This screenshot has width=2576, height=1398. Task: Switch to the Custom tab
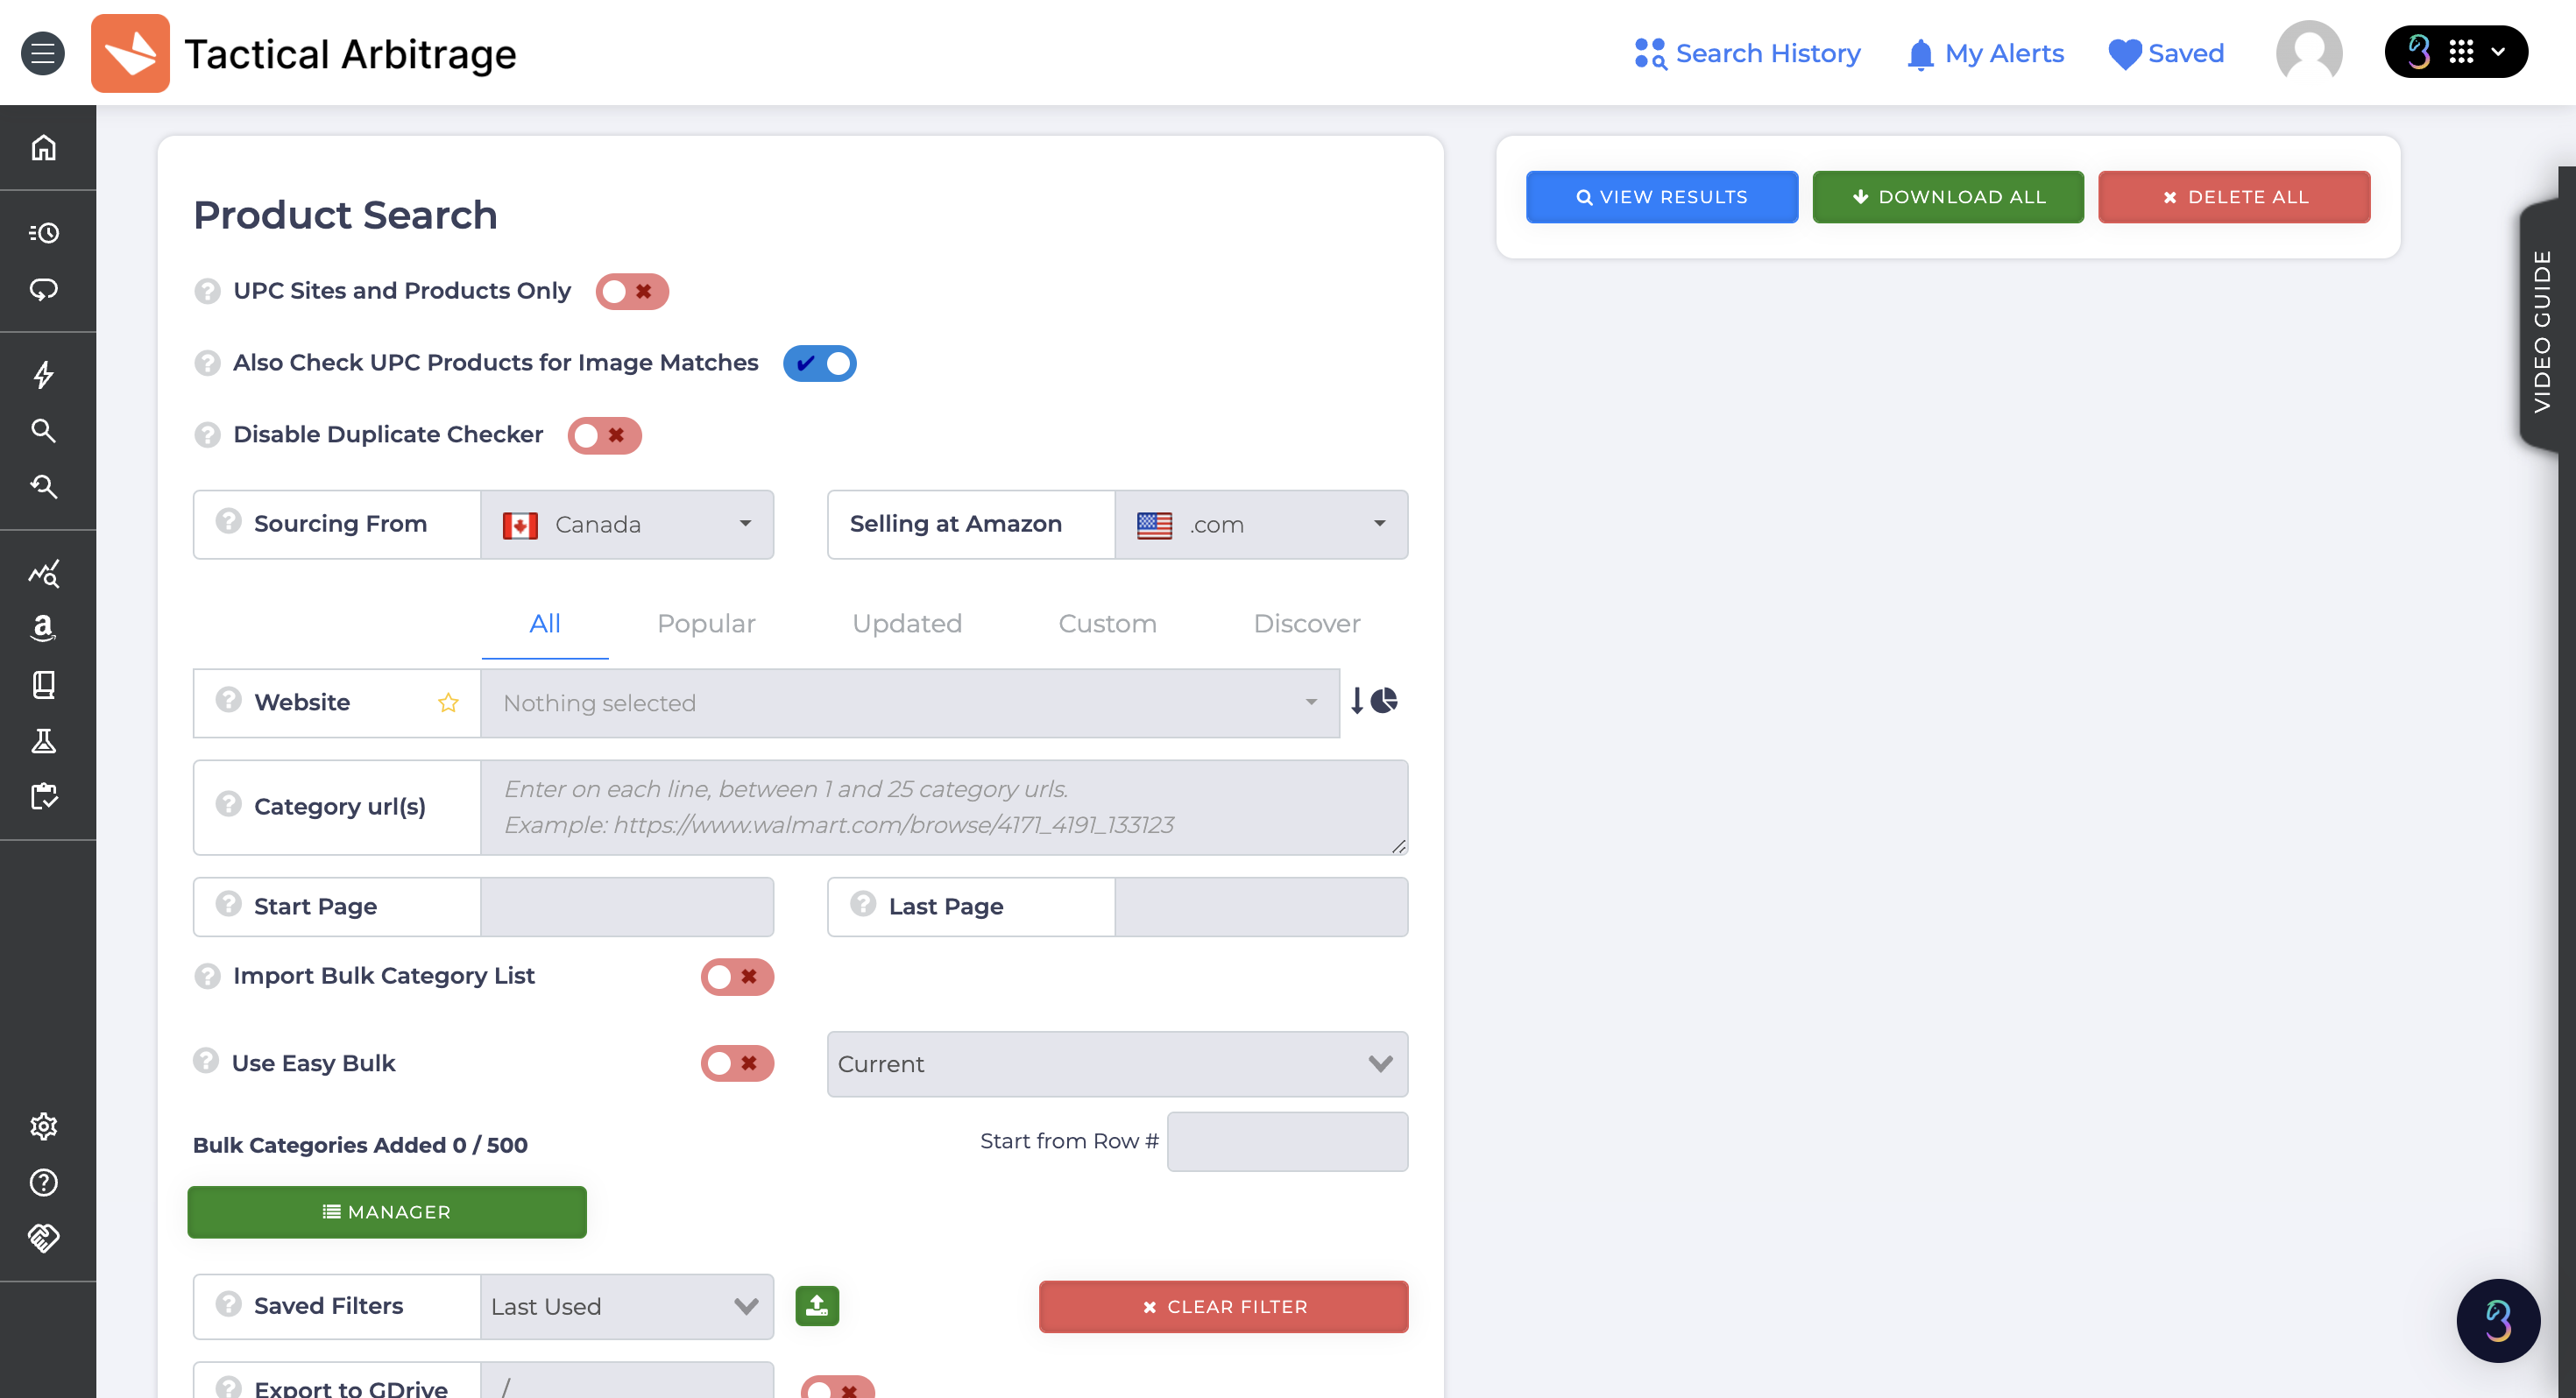pyautogui.click(x=1107, y=623)
